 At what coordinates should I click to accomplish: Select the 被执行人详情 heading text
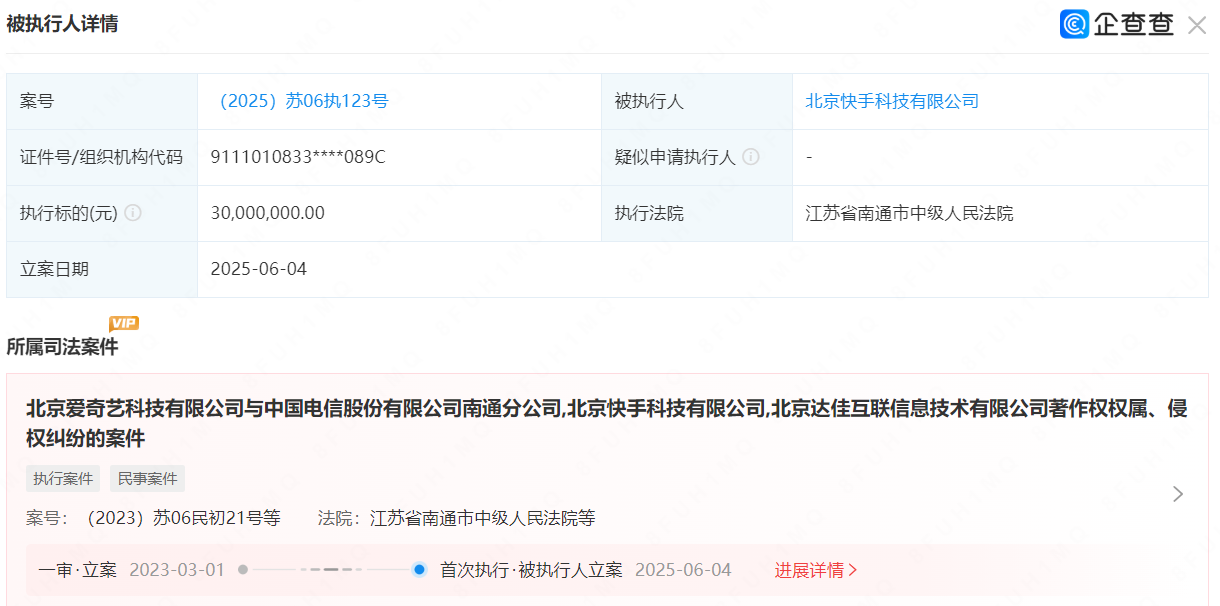pyautogui.click(x=62, y=24)
